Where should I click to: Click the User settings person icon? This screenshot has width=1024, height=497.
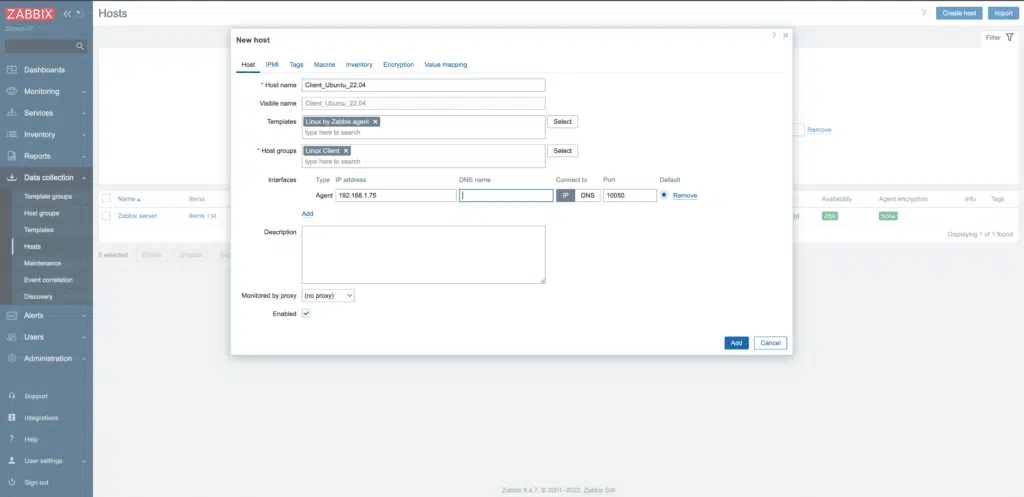(x=12, y=461)
